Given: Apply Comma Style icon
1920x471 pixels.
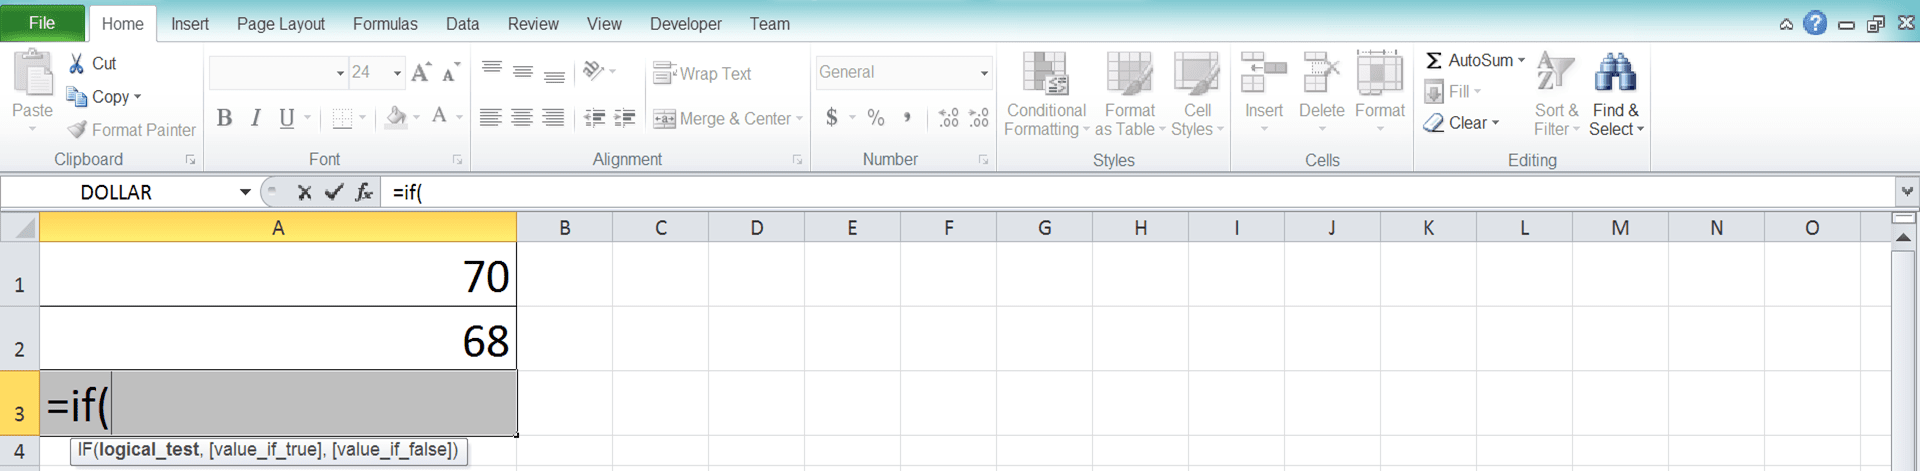Looking at the screenshot, I should [x=907, y=118].
